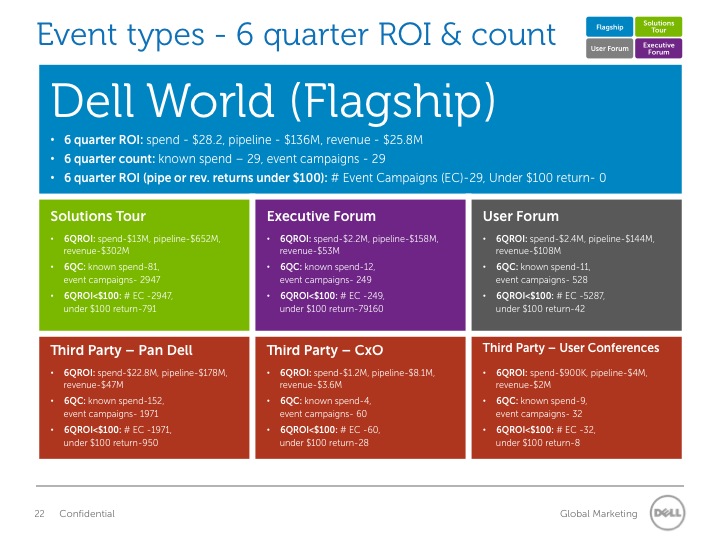Select Executive Forum 'spend-$2.2M, pipeline-$158M' text
720x540 pixels.
(x=376, y=239)
